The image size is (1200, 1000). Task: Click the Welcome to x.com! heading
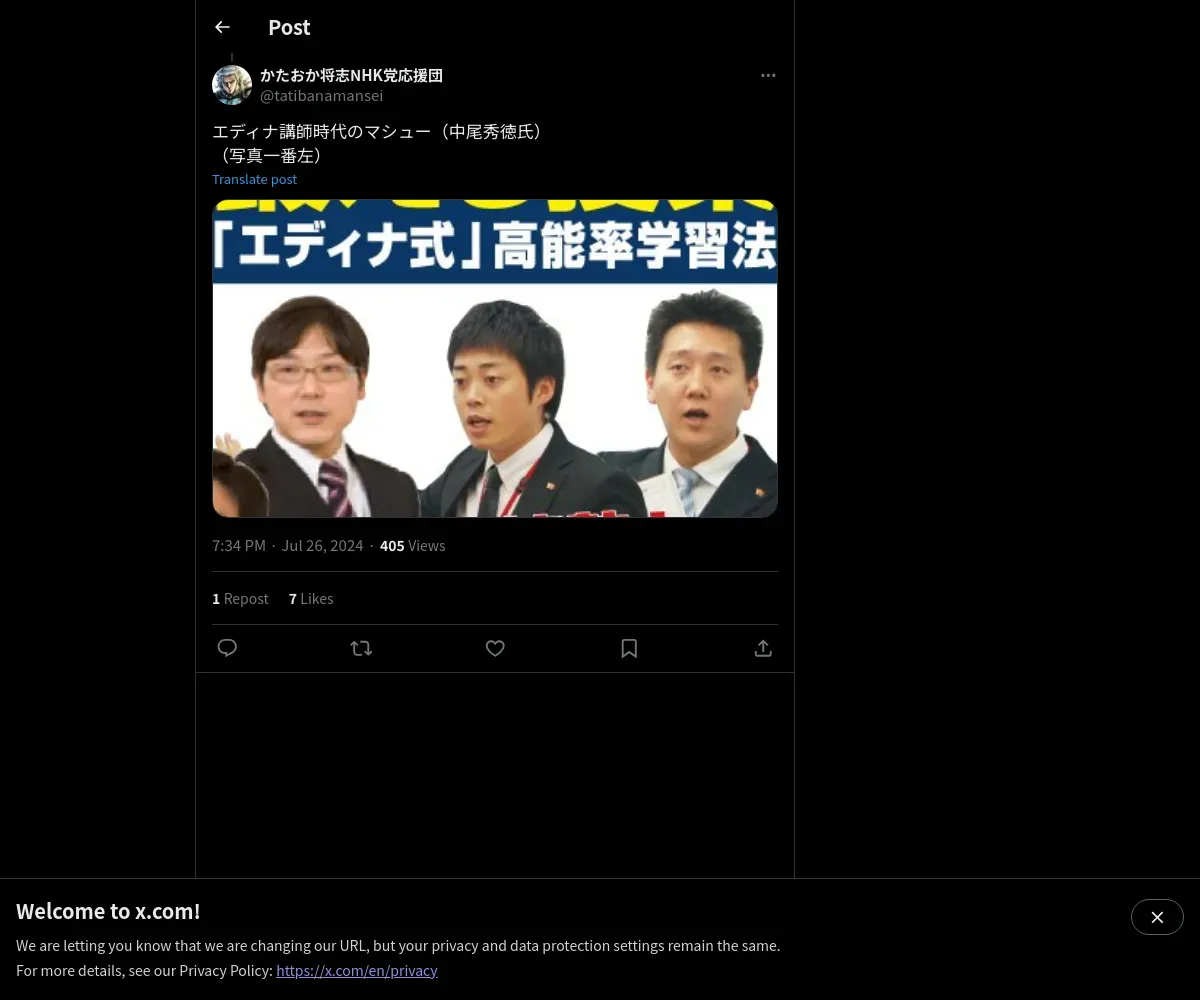(x=108, y=911)
